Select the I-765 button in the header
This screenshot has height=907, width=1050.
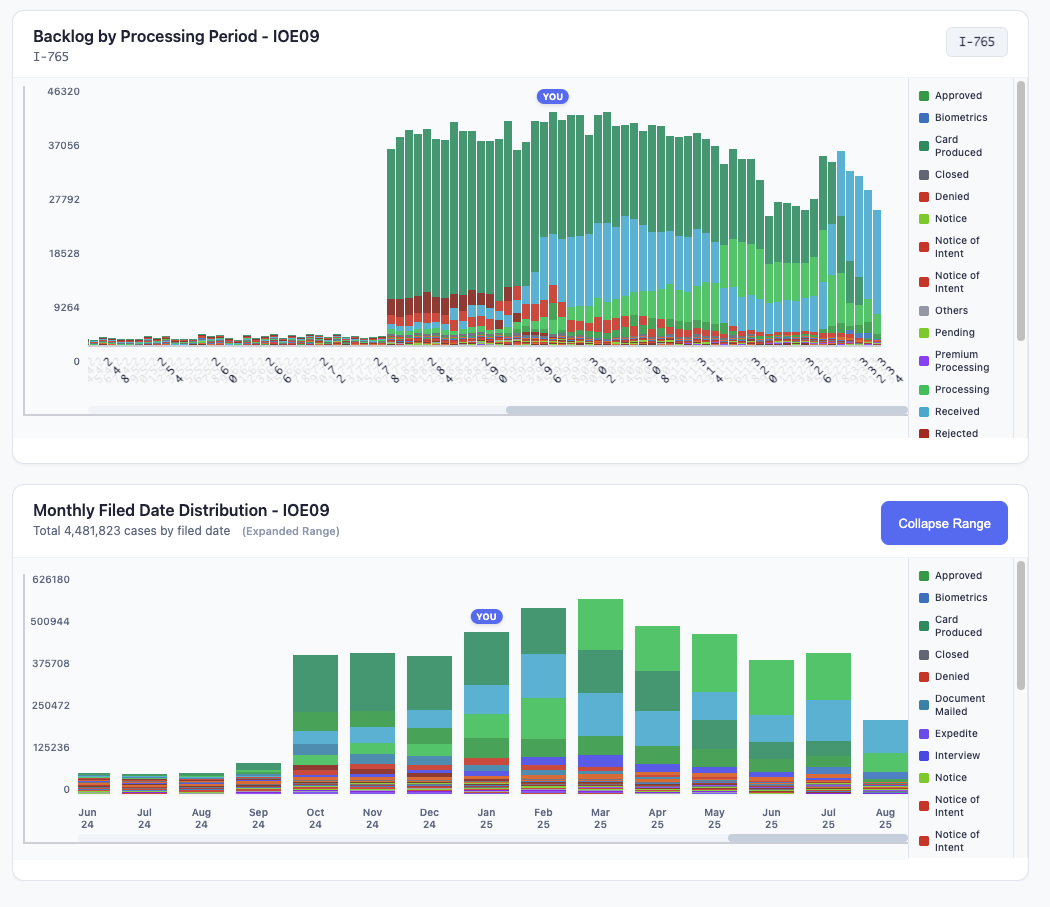[976, 42]
